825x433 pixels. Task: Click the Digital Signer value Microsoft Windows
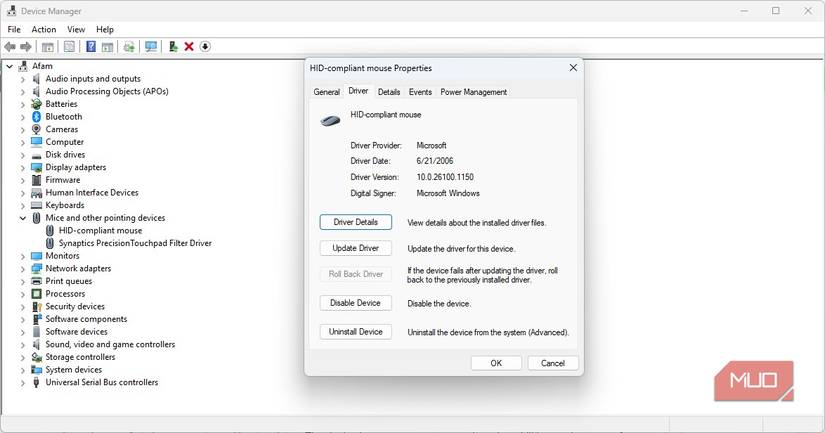pos(448,194)
